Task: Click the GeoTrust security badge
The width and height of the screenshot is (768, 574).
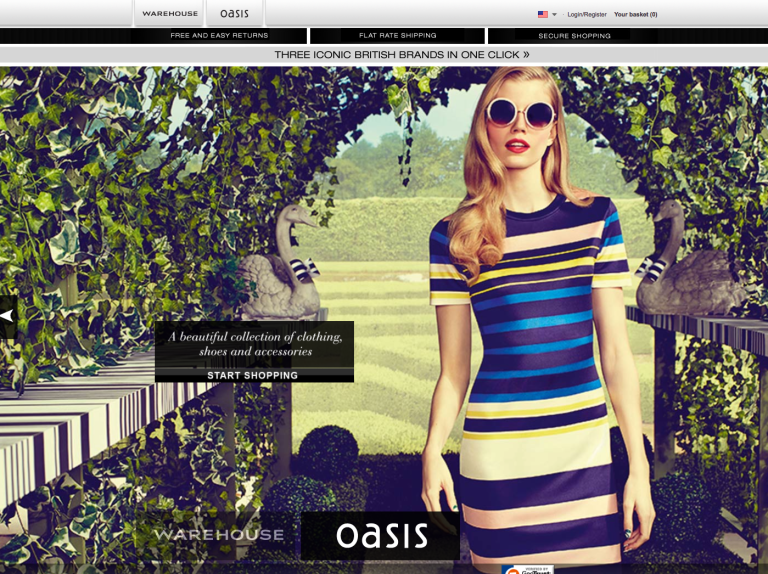Action: click(527, 569)
